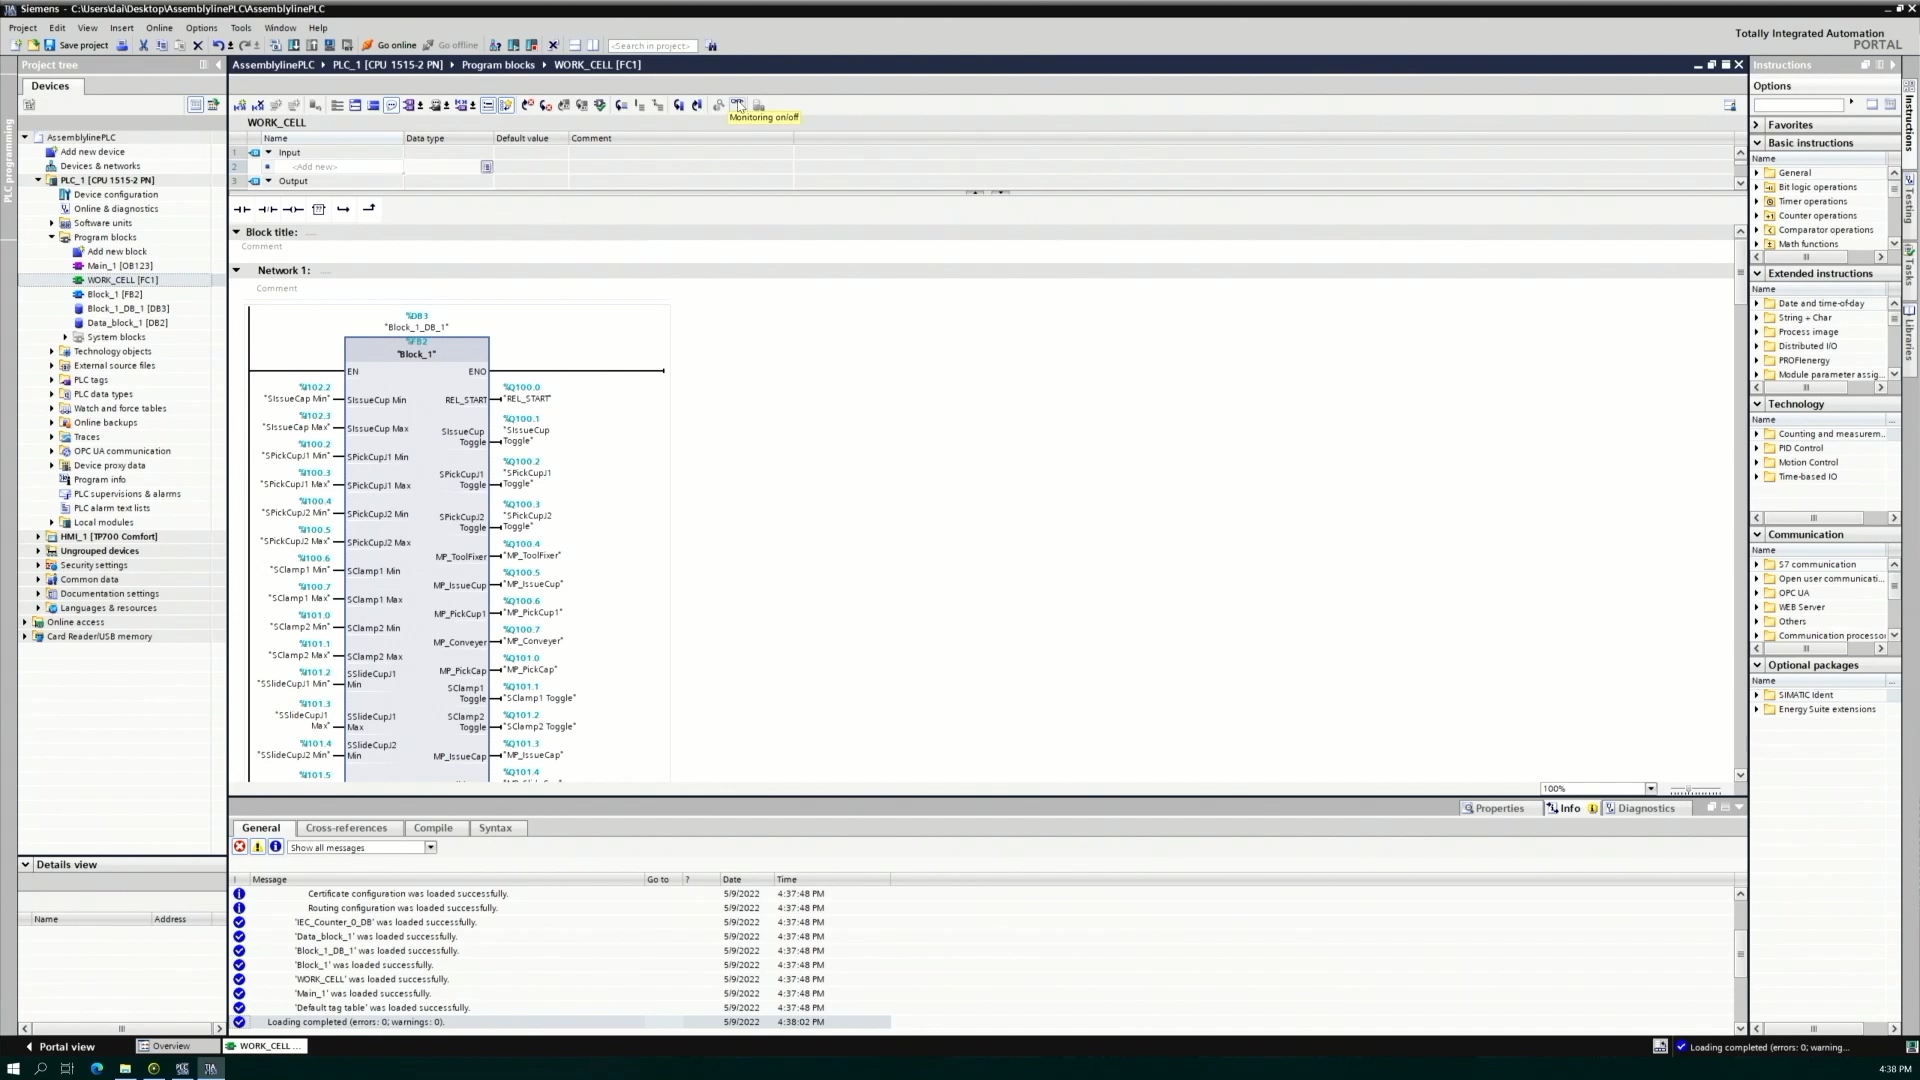The image size is (1920, 1080).
Task: Click the Go online button
Action: 389,45
